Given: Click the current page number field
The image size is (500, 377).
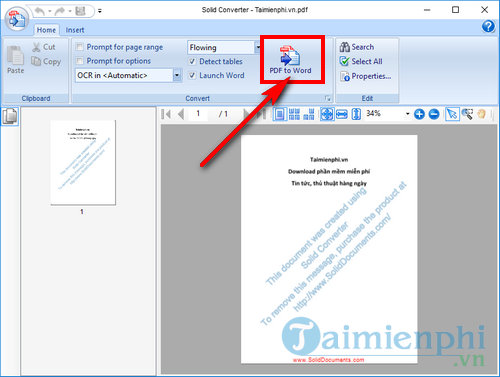Looking at the screenshot, I should tap(199, 114).
